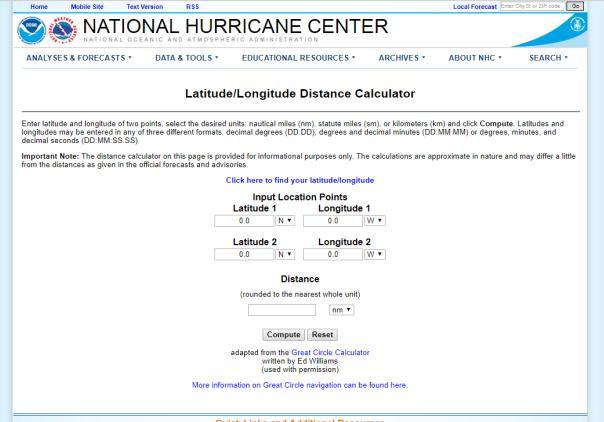Open the Search menu
The height and width of the screenshot is (422, 604).
tap(548, 58)
